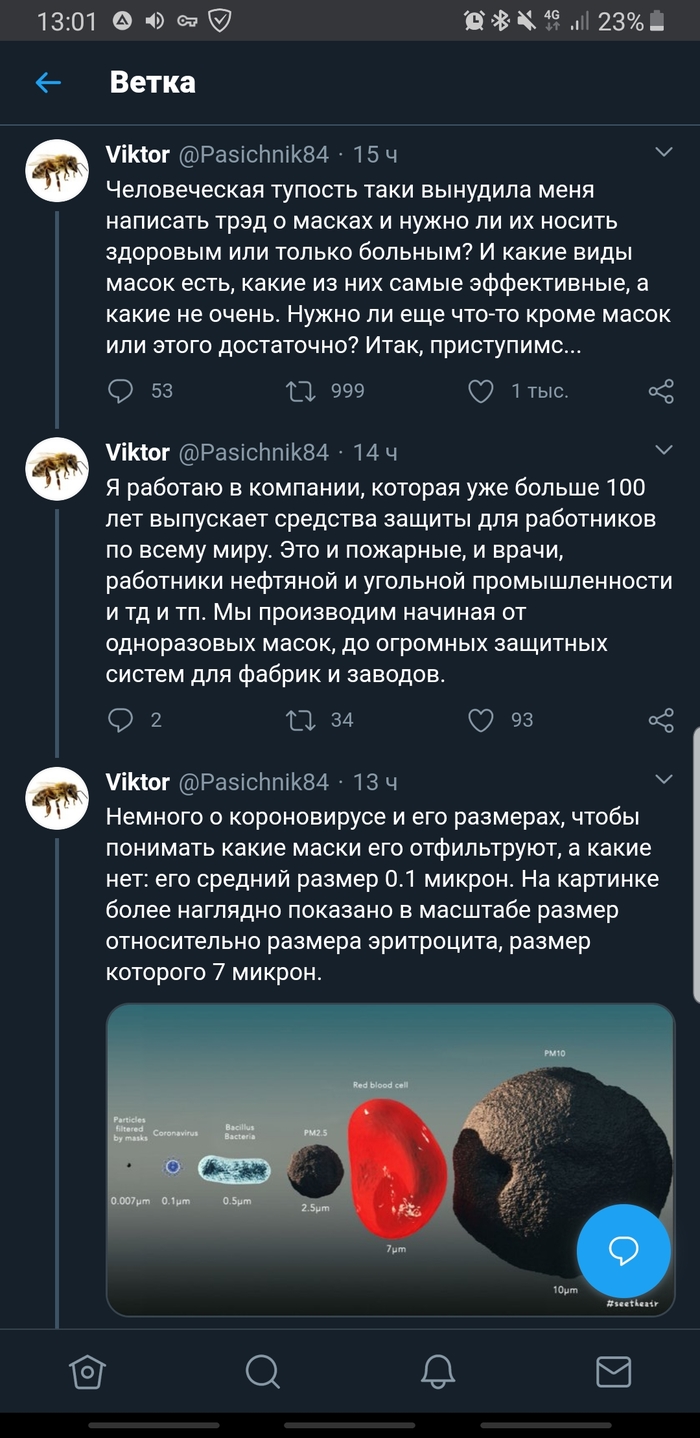This screenshot has height=1438, width=700.
Task: Share the second tweet about the company
Action: pyautogui.click(x=661, y=720)
